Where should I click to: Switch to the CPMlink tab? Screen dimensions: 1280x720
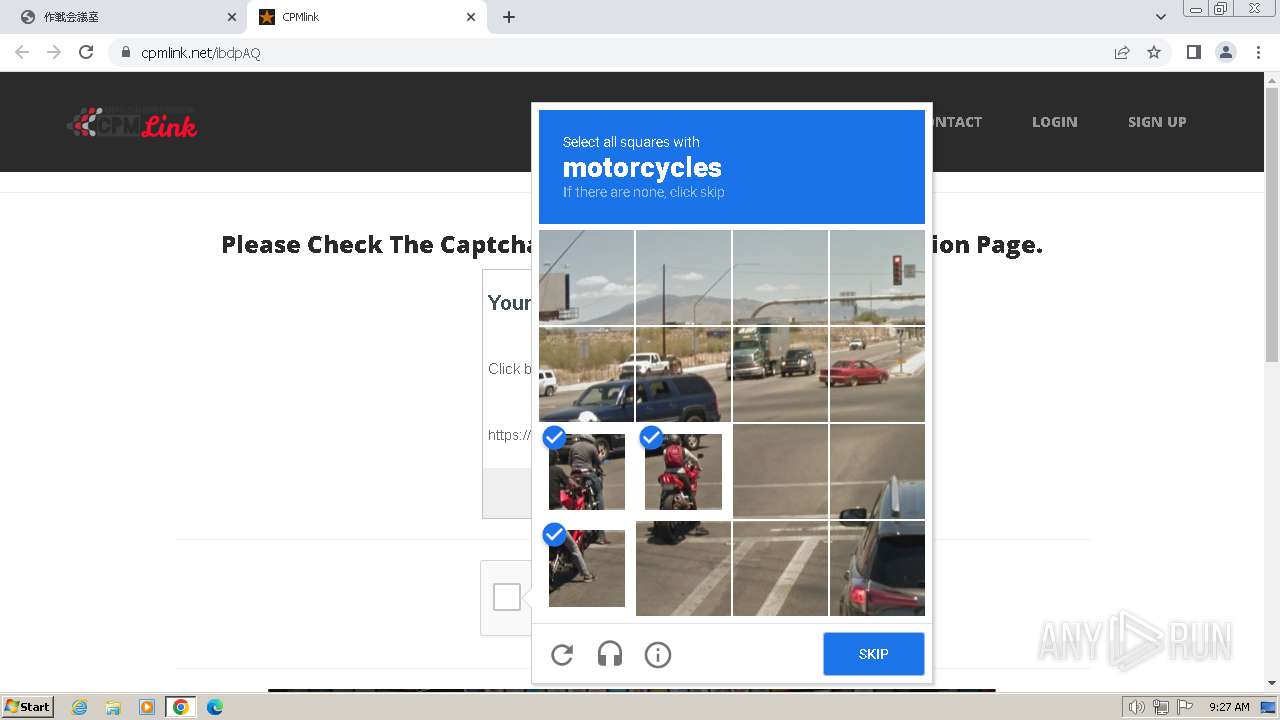coord(366,17)
